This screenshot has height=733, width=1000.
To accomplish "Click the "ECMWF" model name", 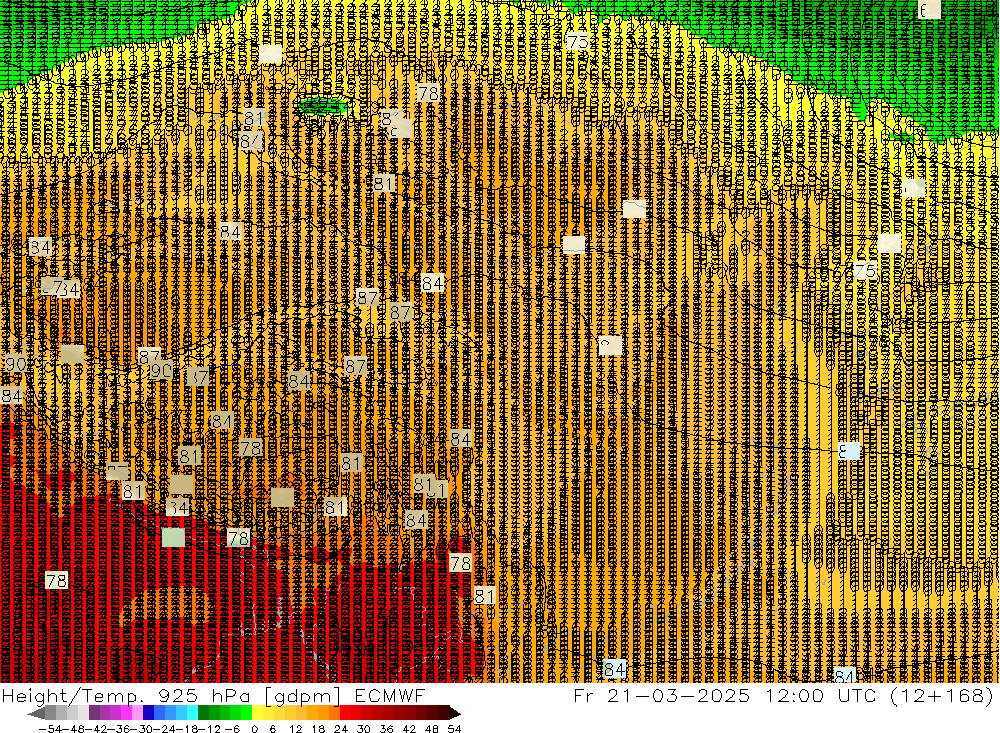I will (390, 695).
